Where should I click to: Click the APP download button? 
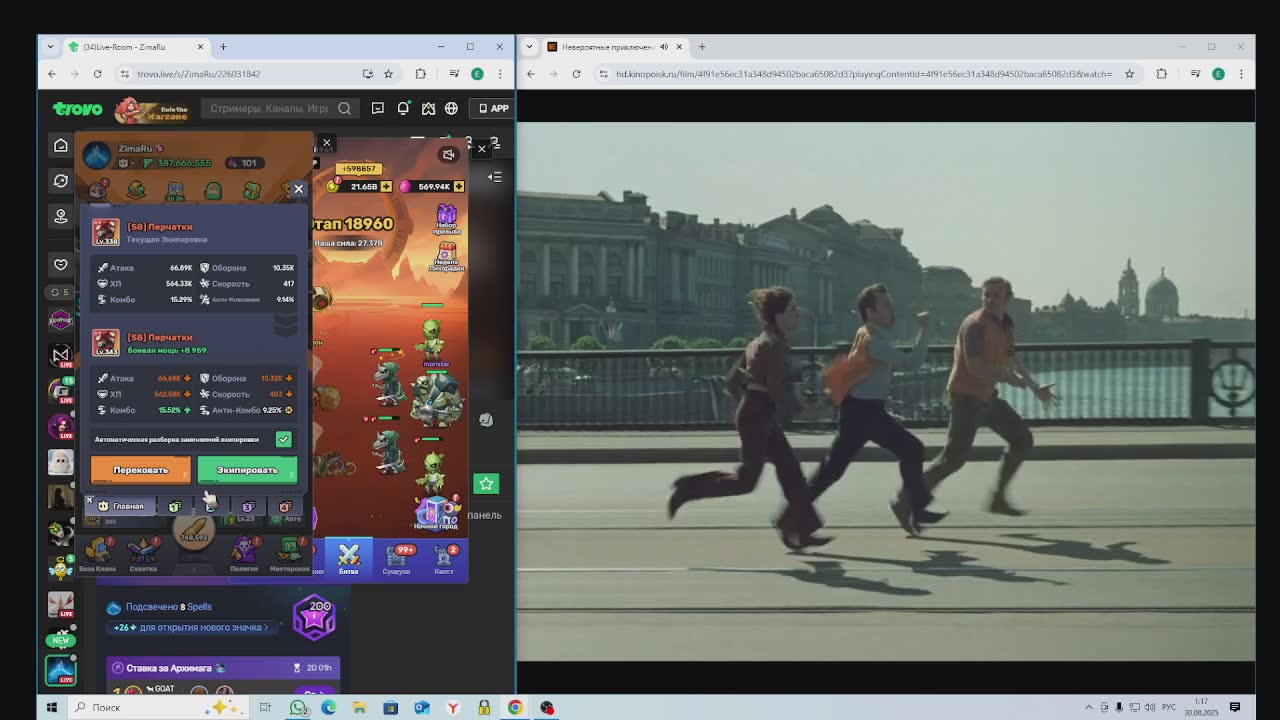[493, 108]
